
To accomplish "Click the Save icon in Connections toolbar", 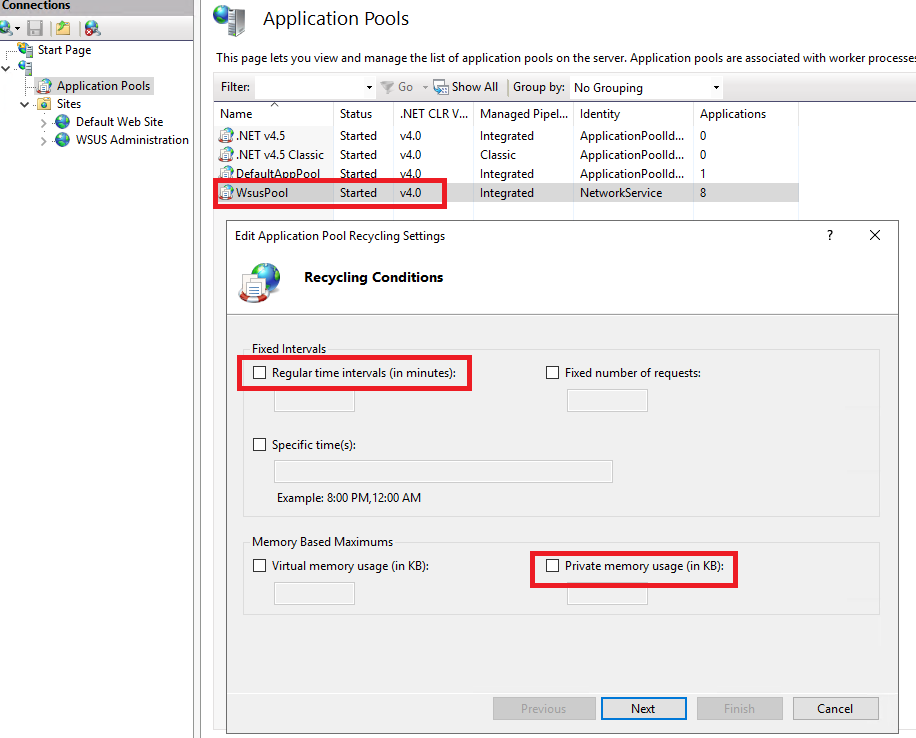I will click(x=36, y=28).
